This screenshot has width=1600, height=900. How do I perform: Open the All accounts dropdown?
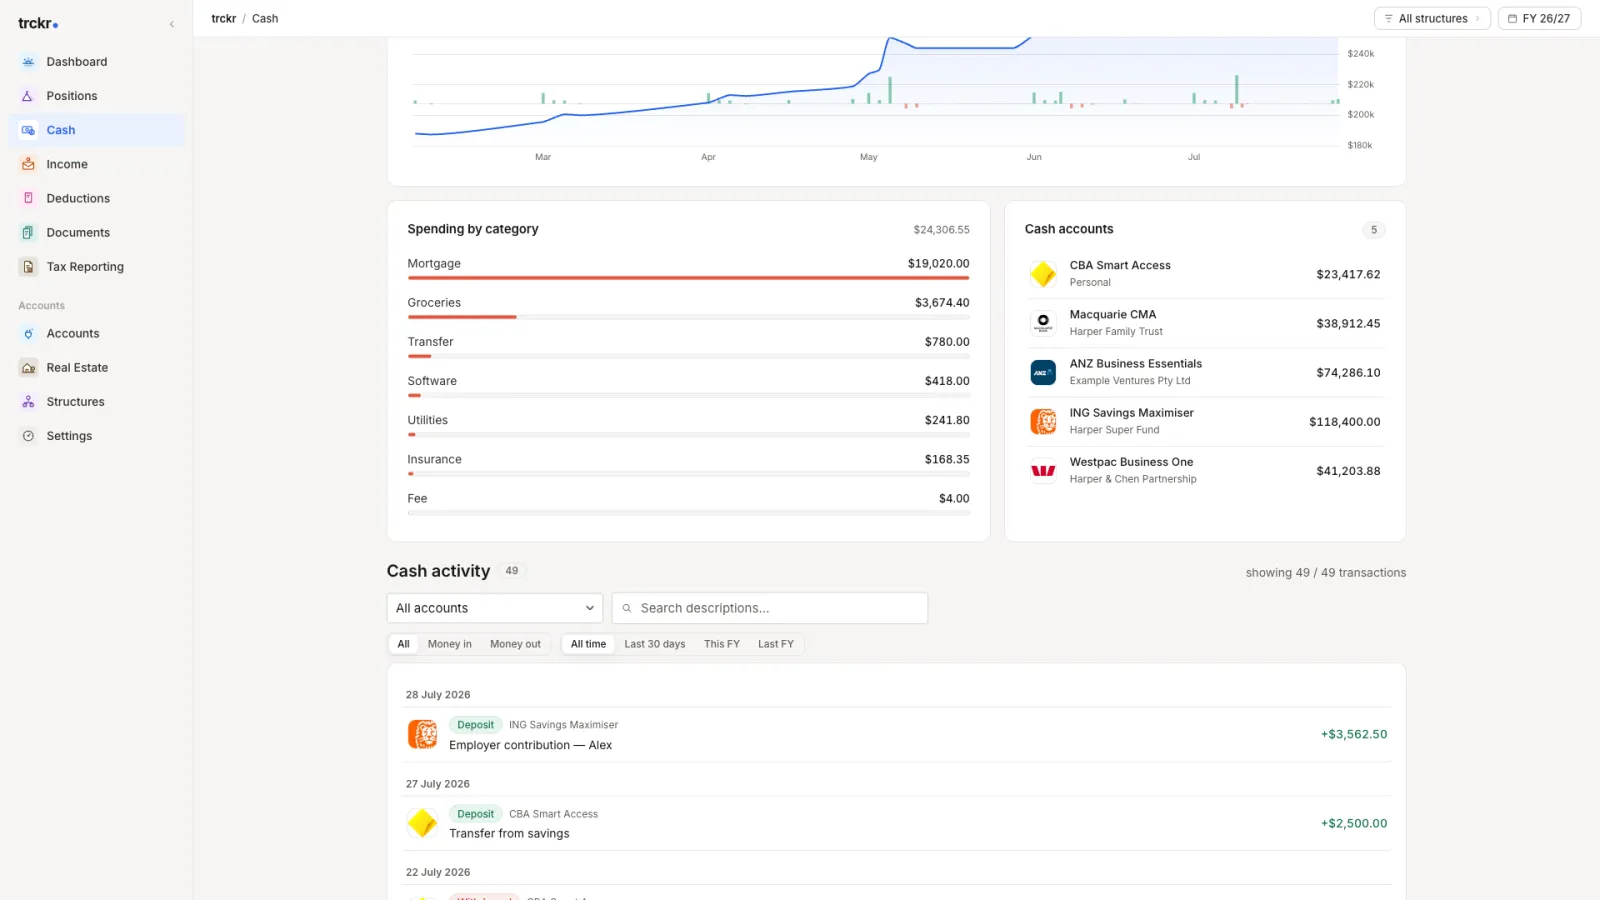click(495, 608)
